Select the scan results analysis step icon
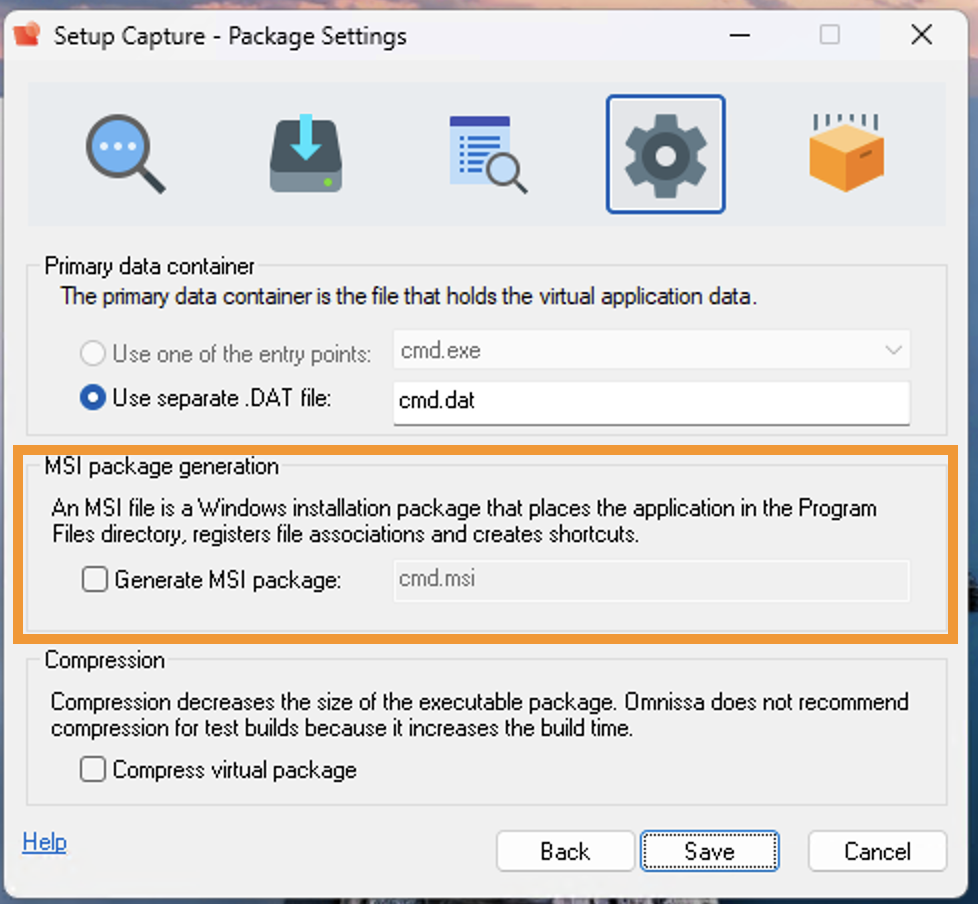This screenshot has width=978, height=904. point(486,152)
